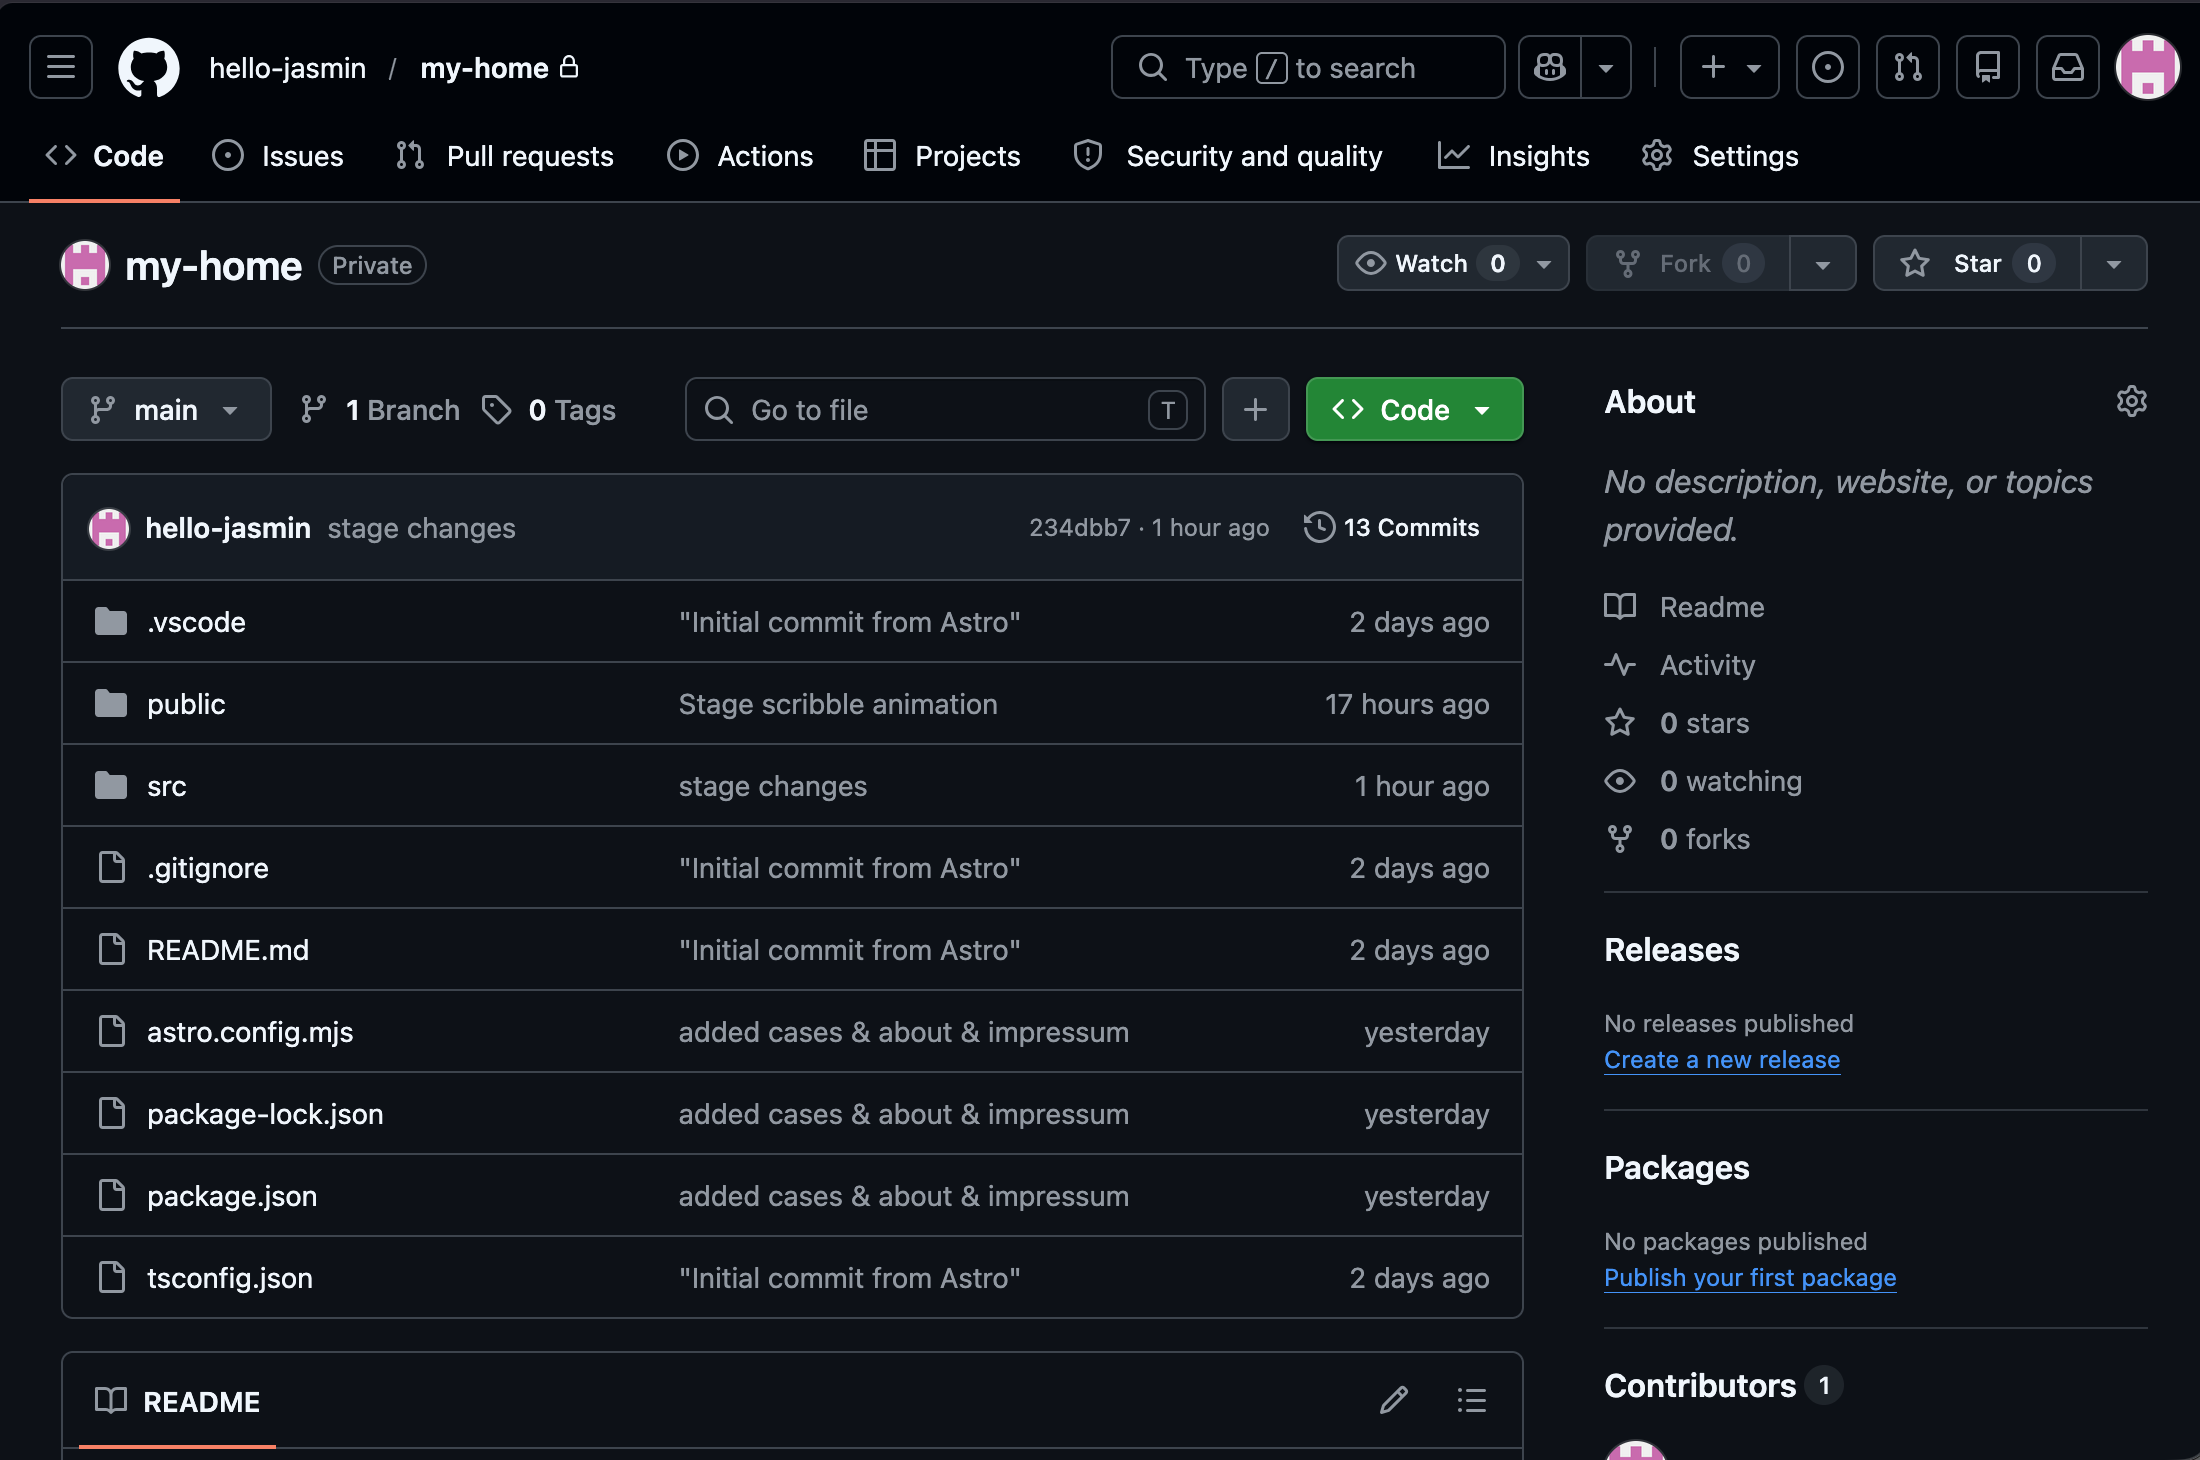Focus the Type / to search field
The height and width of the screenshot is (1460, 2200).
pos(1308,67)
